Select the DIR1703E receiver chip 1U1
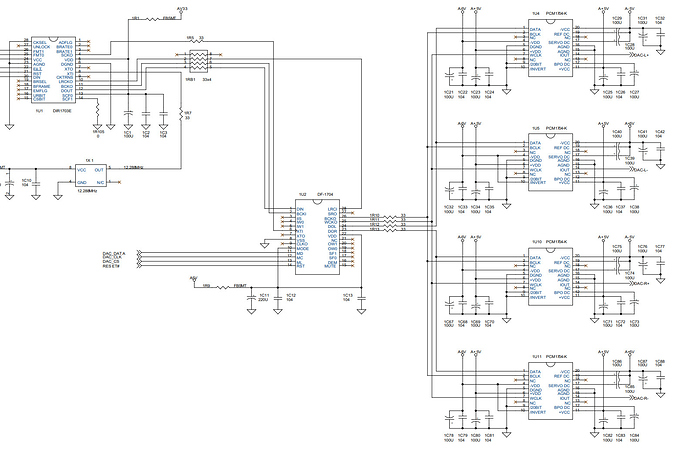 coord(53,70)
